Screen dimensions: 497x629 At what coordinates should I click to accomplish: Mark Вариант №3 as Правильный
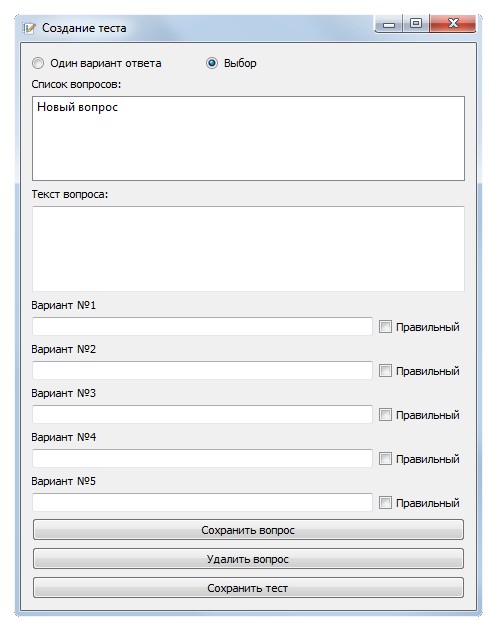point(385,415)
